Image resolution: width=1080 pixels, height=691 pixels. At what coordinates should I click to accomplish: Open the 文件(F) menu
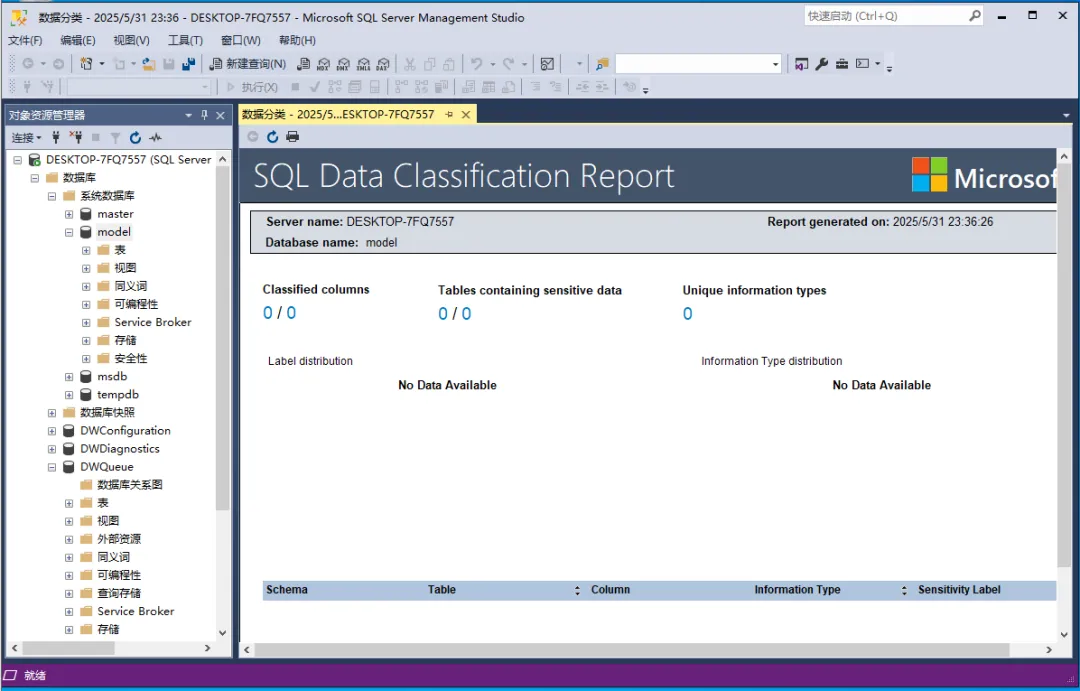25,40
